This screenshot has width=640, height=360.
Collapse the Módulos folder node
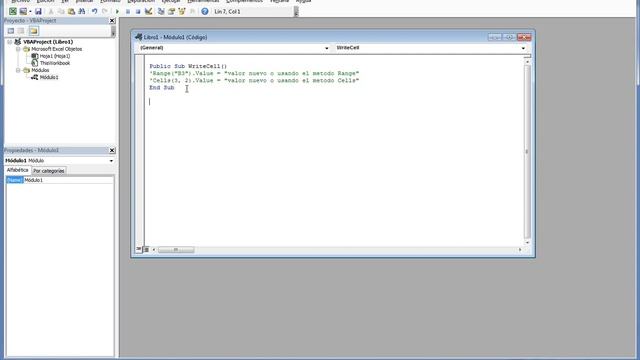click(18, 70)
